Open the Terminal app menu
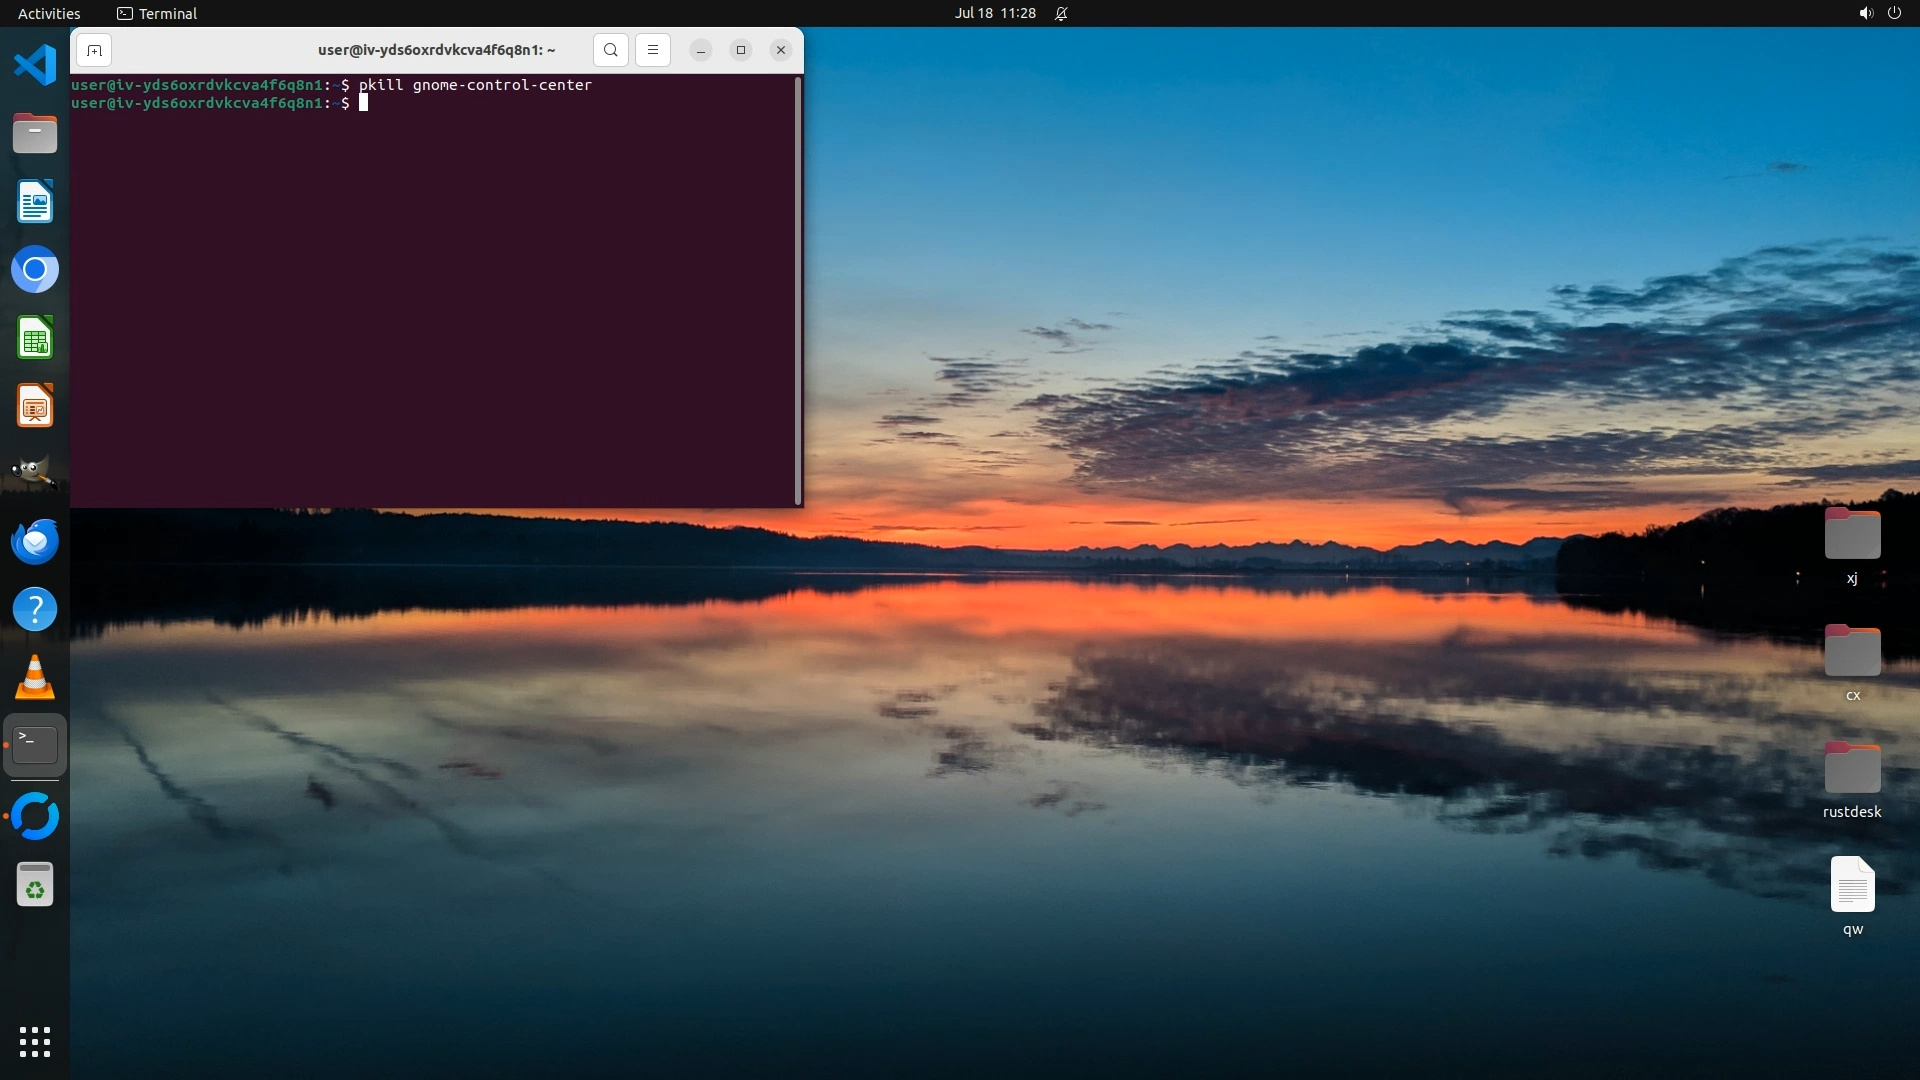 (157, 13)
